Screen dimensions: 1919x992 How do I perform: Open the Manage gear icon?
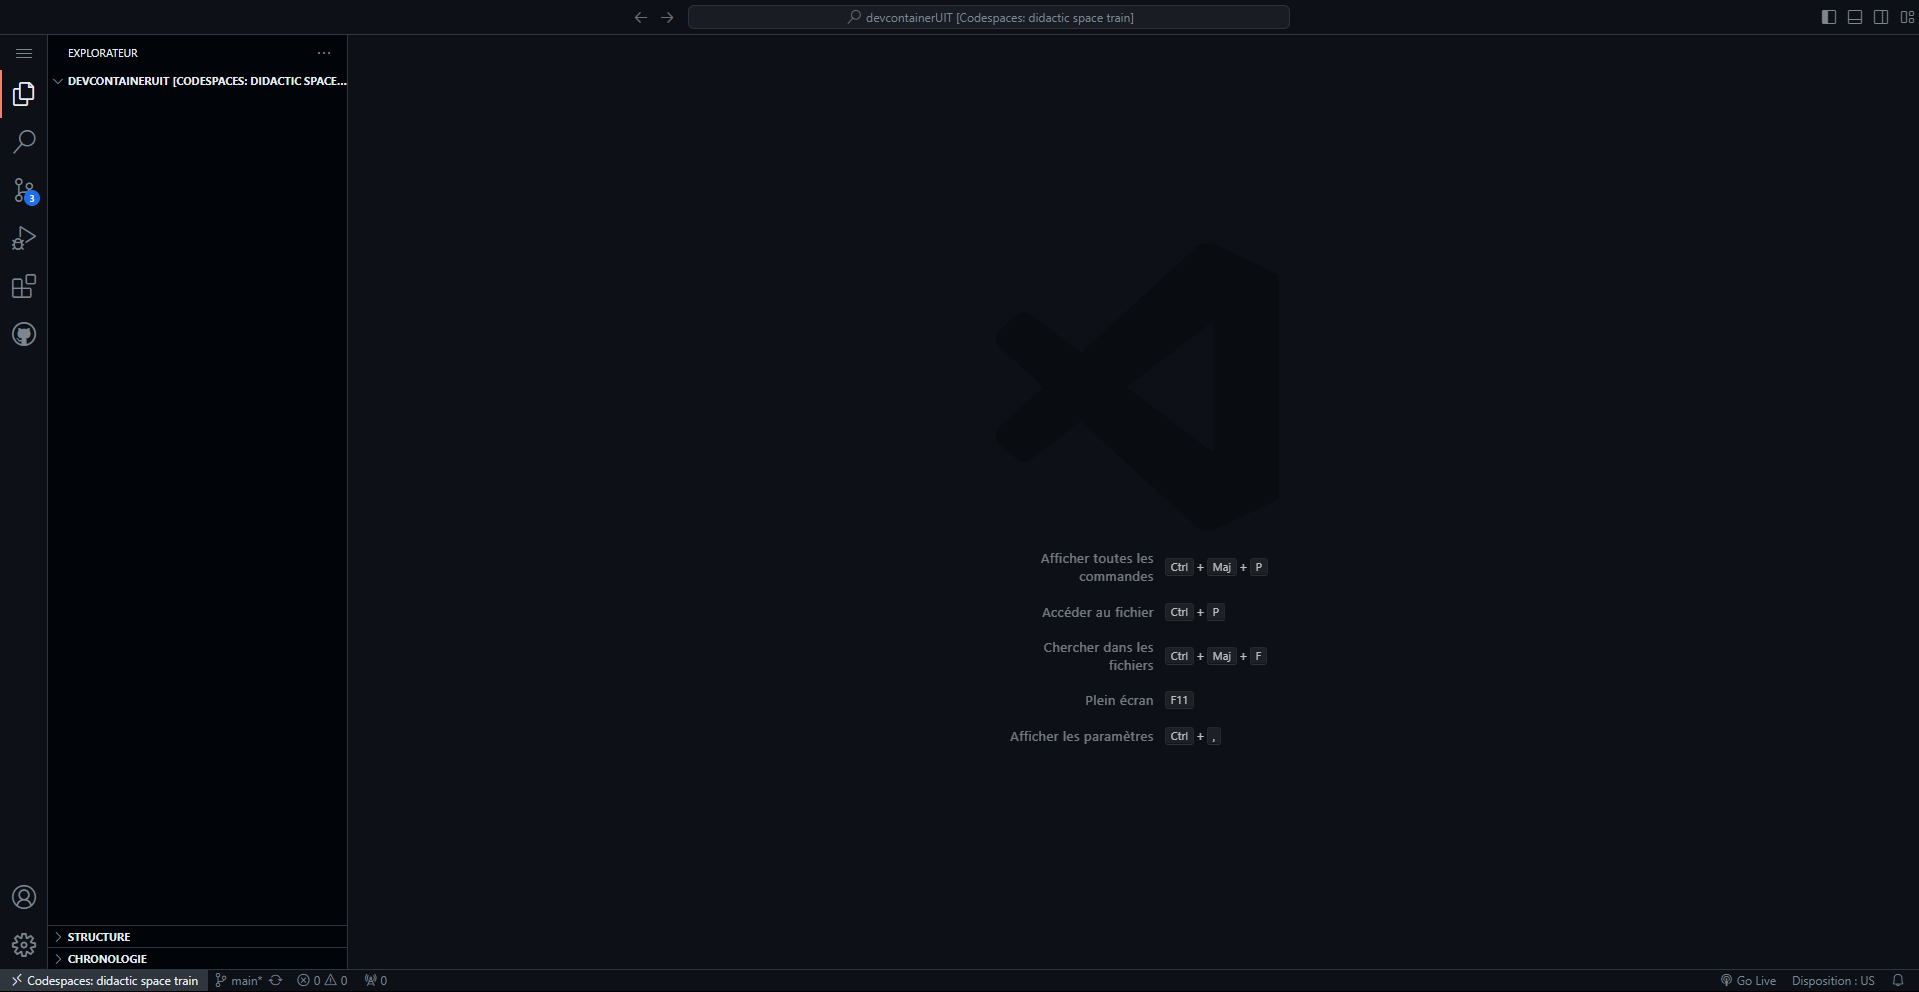(x=24, y=945)
